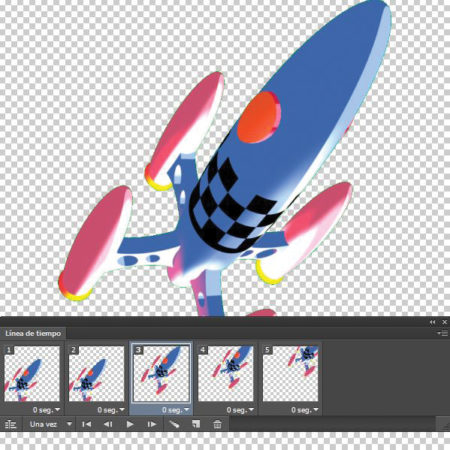This screenshot has height=450, width=450.
Task: Select first frame button
Action: click(x=86, y=424)
